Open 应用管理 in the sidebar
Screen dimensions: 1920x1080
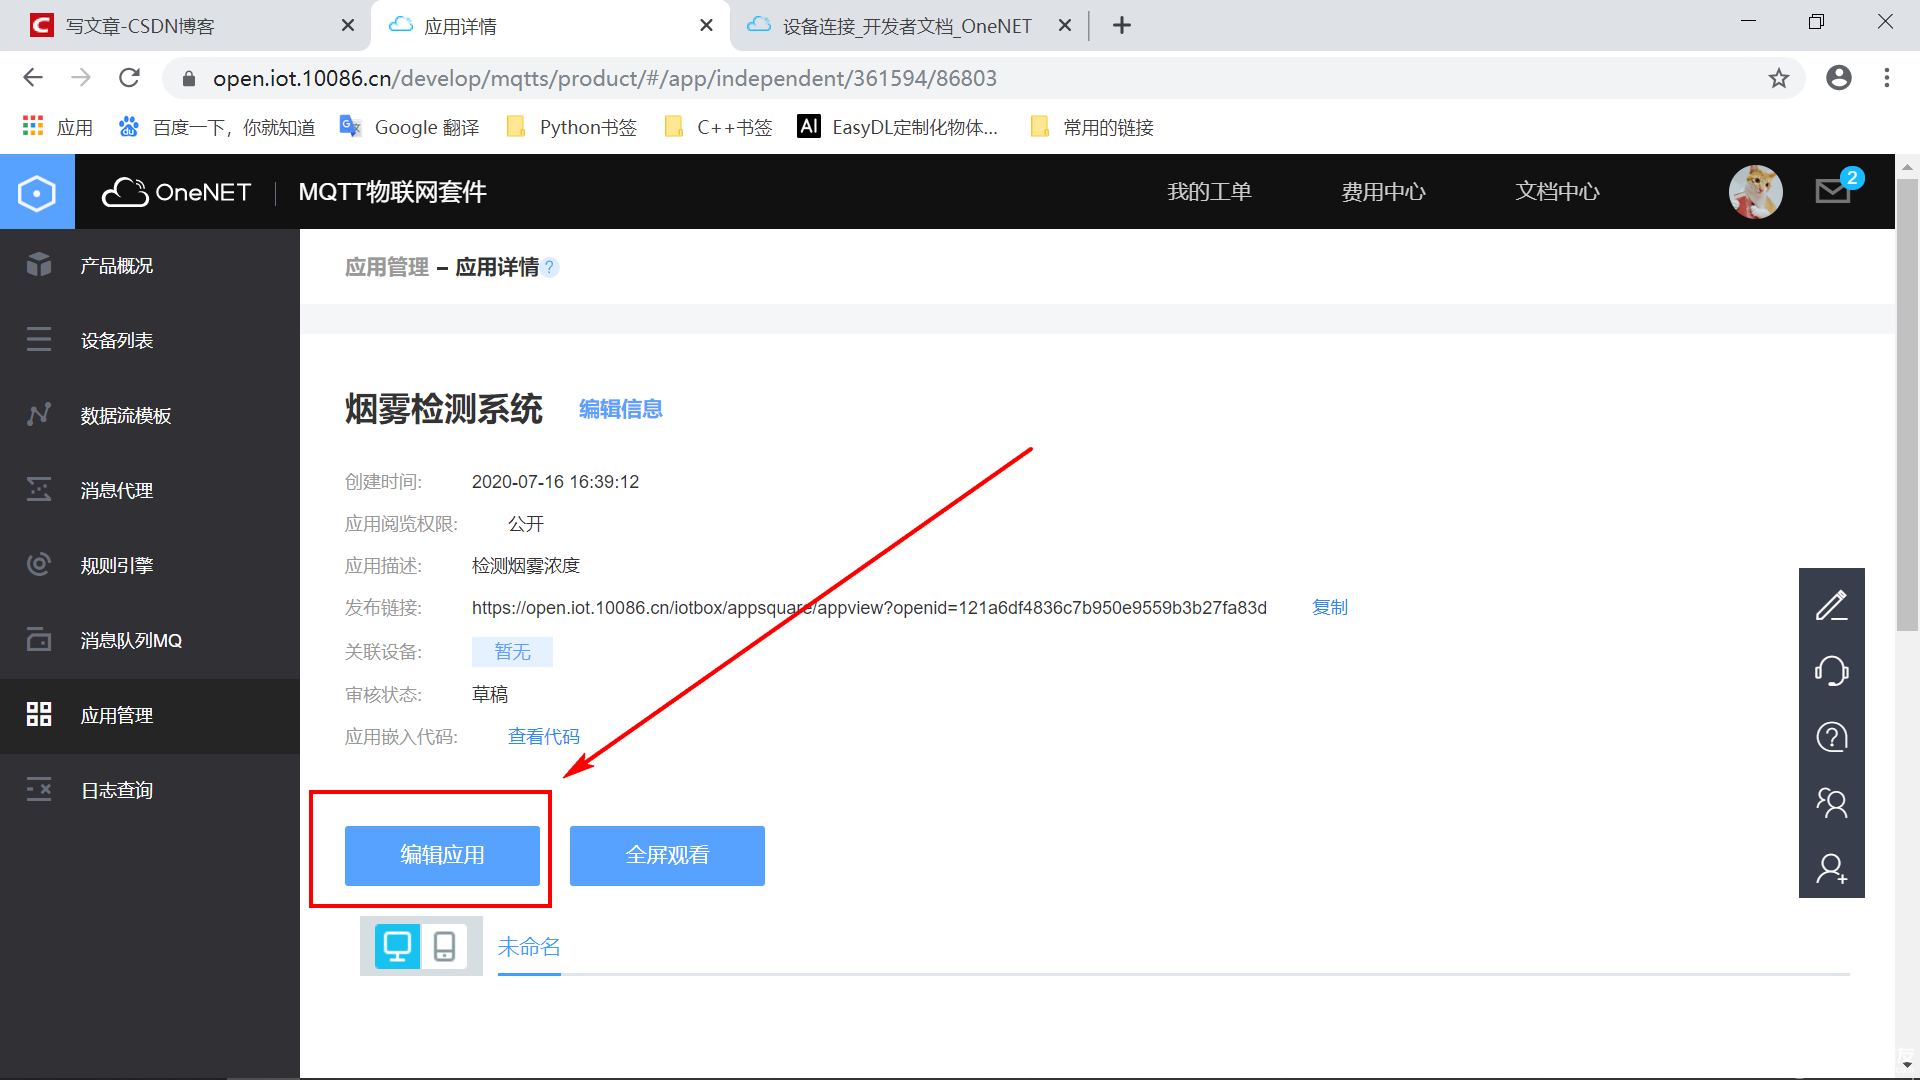coord(117,715)
